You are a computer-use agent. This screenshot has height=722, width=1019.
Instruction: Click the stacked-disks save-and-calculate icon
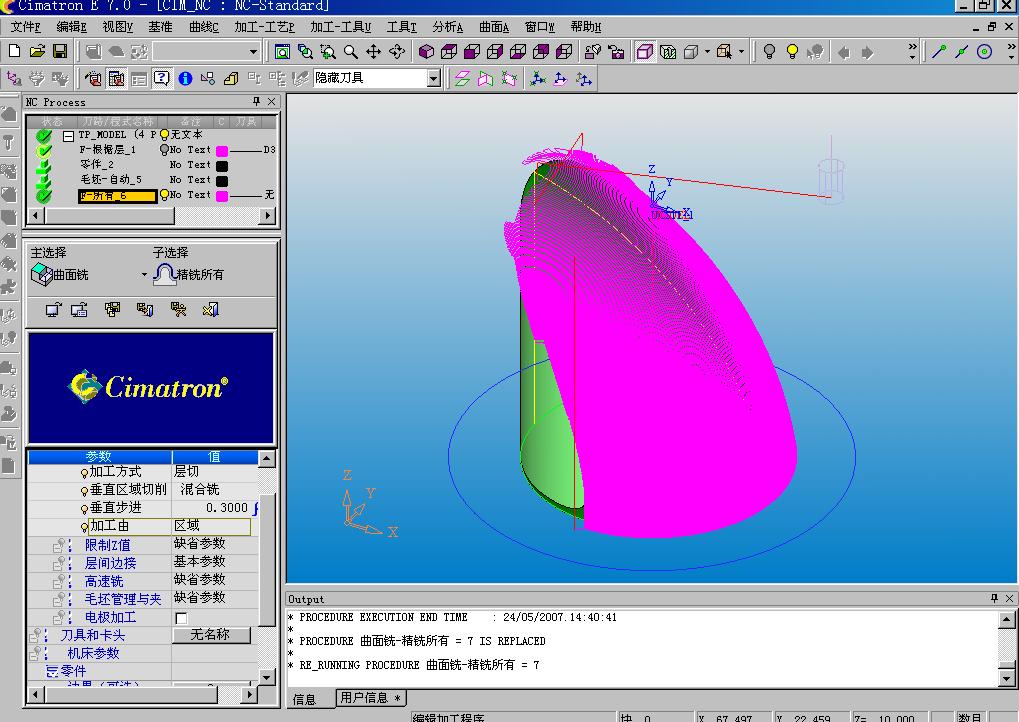coord(112,309)
